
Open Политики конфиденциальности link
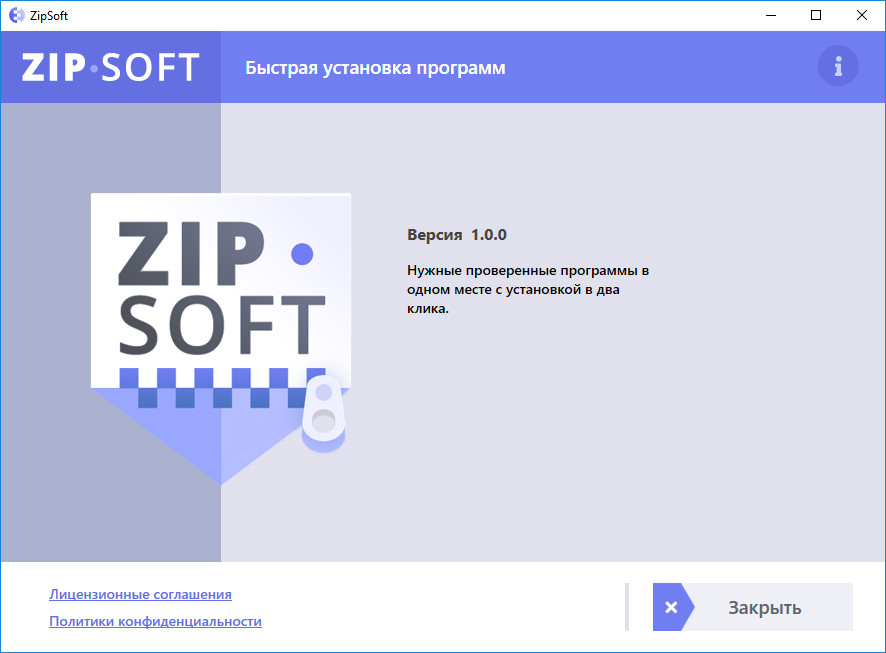point(155,621)
